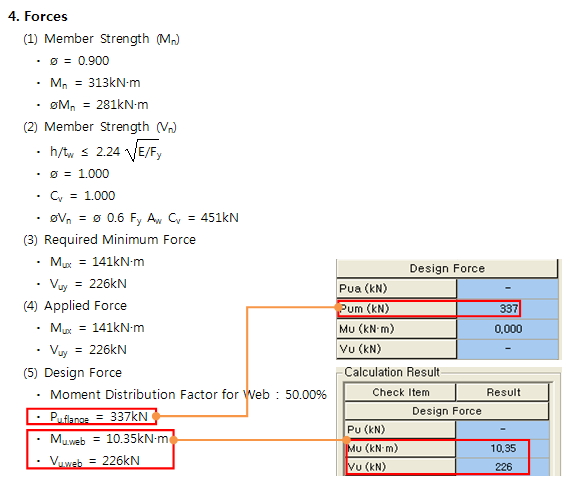Select the Pua (kN) value cell
This screenshot has height=502, width=578.
507,288
